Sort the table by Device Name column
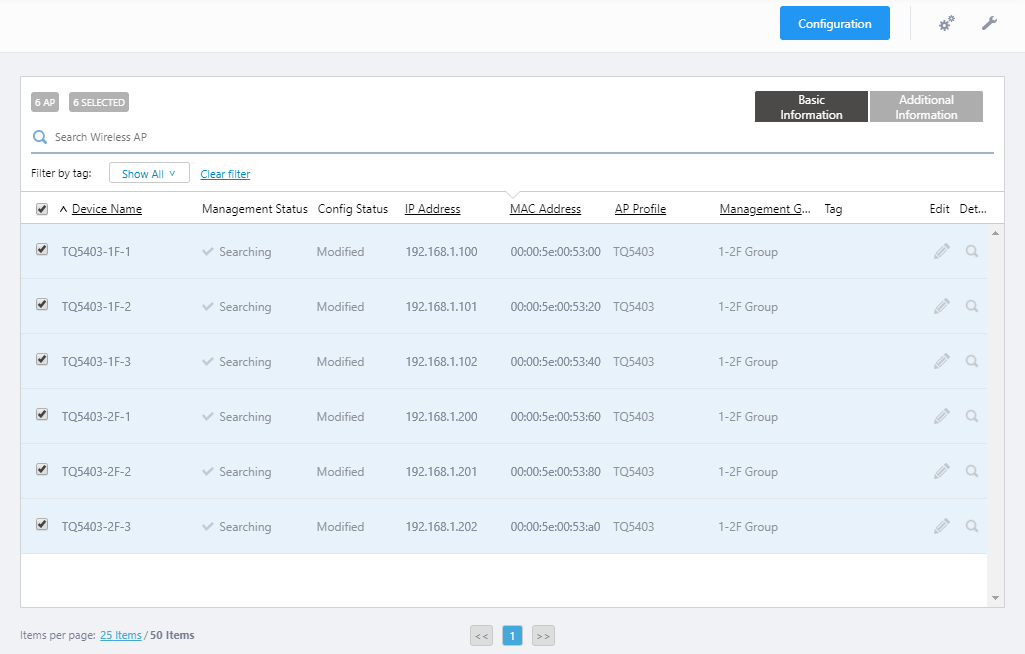 (107, 209)
